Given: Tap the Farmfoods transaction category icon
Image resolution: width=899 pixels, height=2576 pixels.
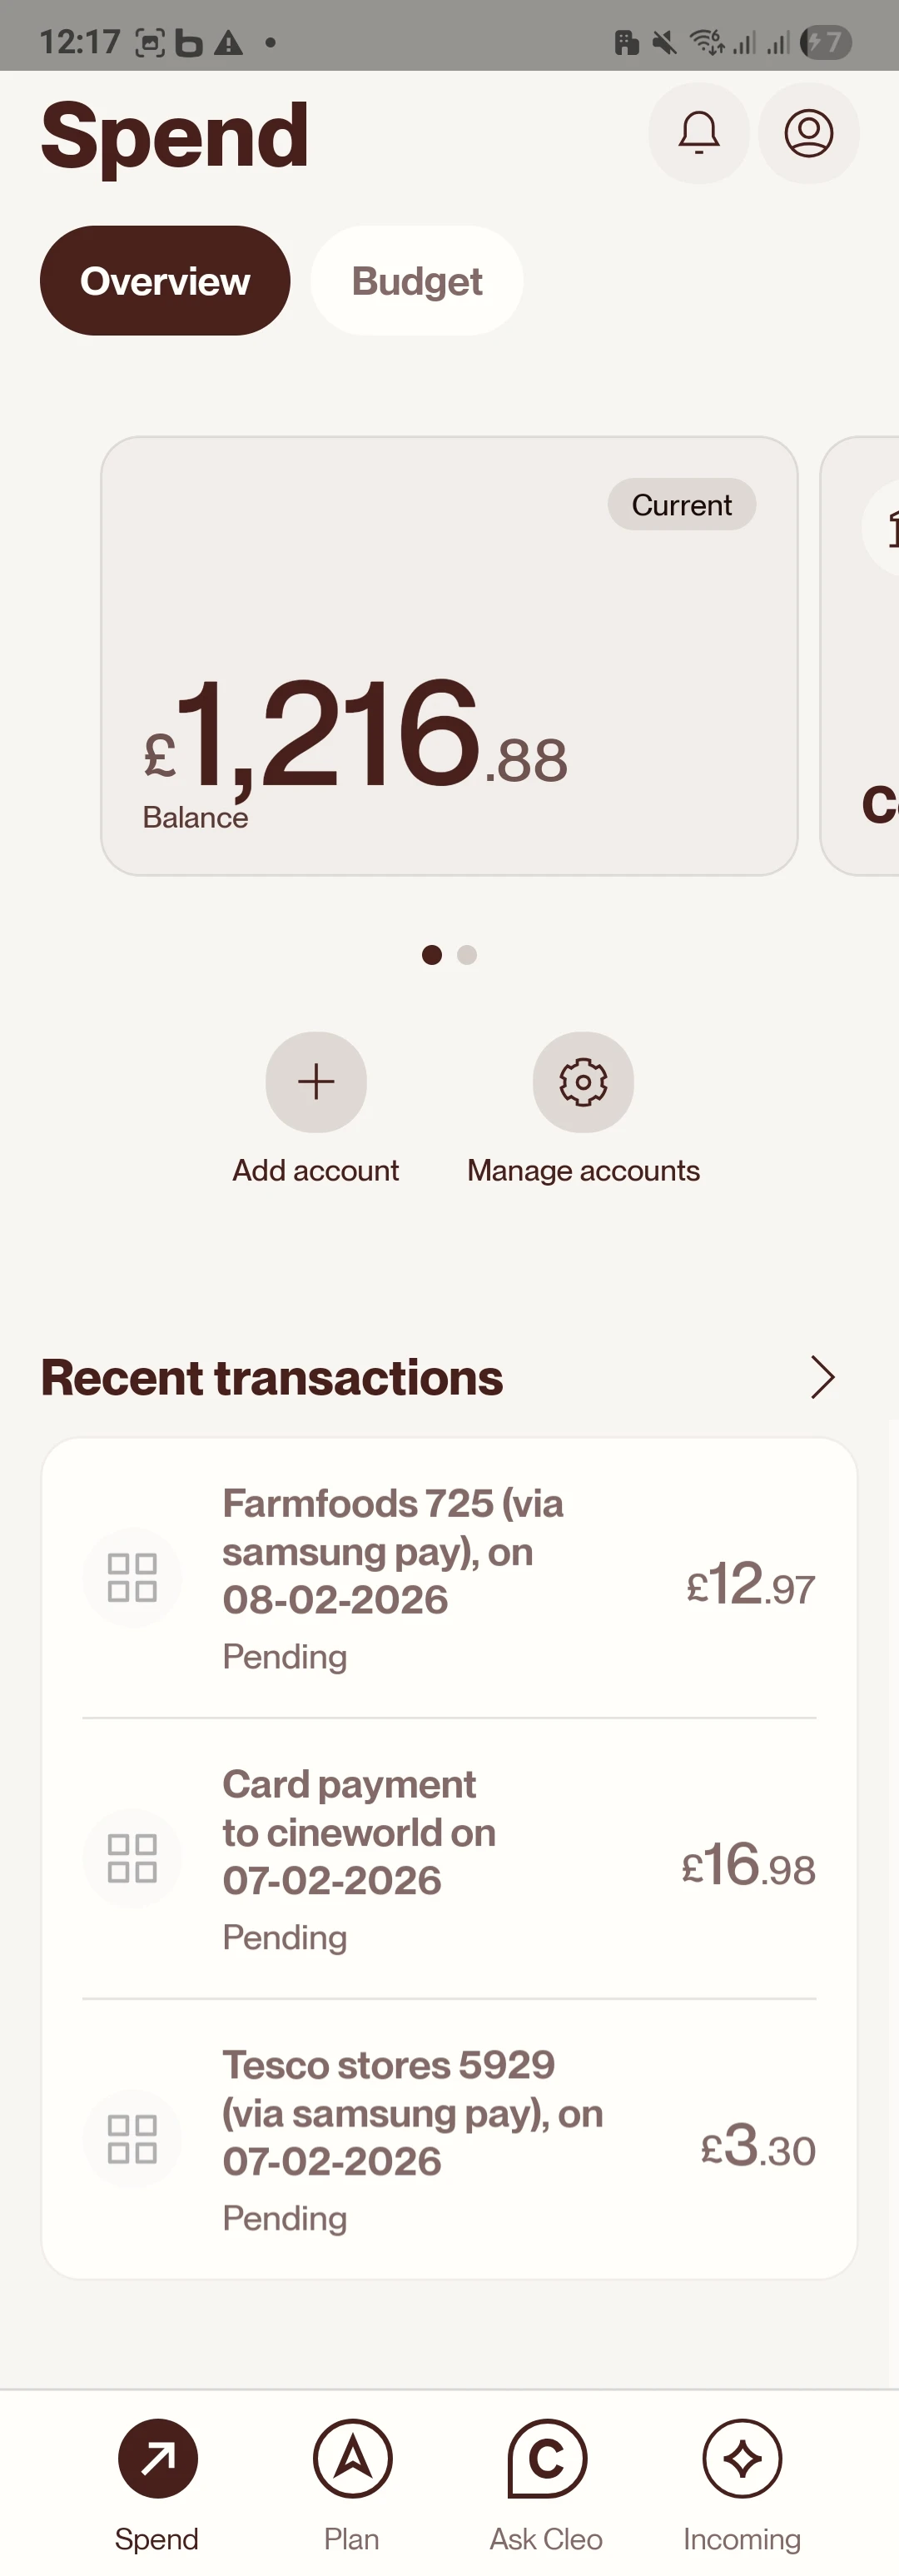Looking at the screenshot, I should (132, 1578).
